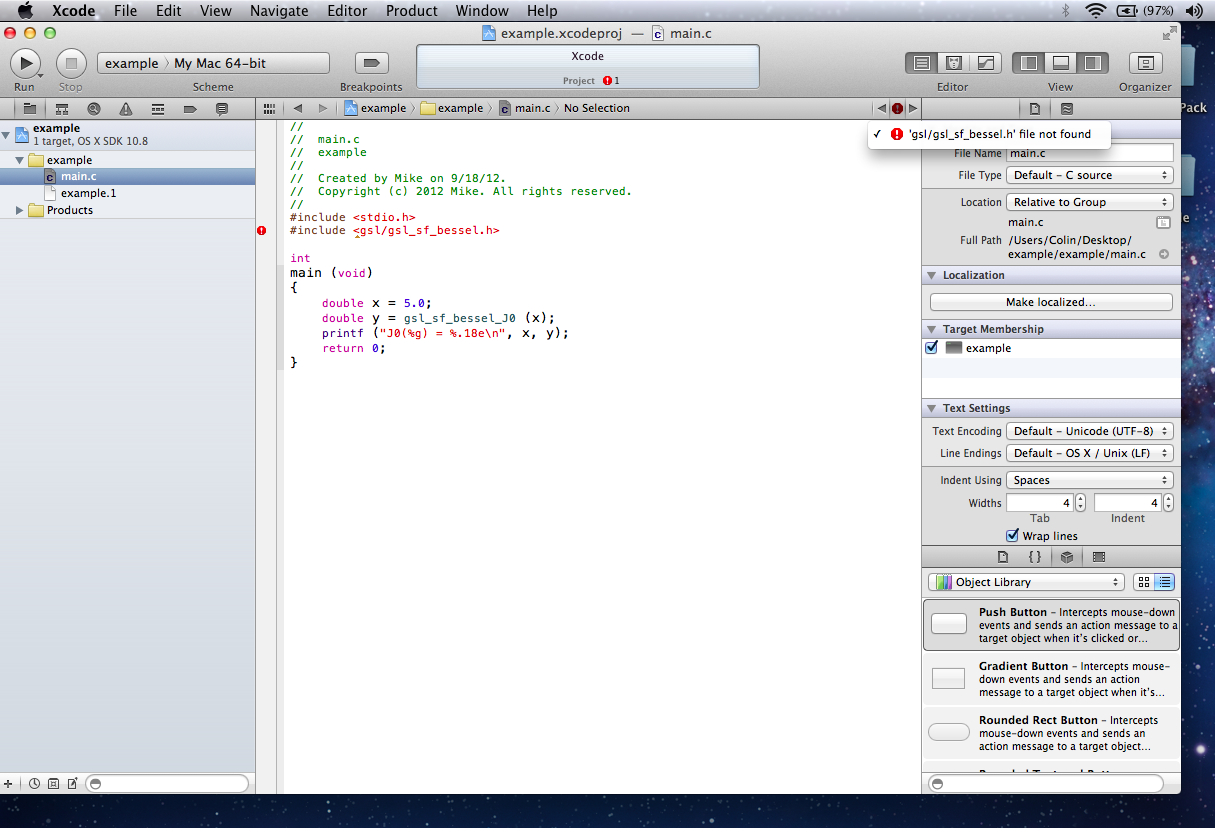Collapse the example group folder
The image size is (1215, 828).
tap(20, 160)
